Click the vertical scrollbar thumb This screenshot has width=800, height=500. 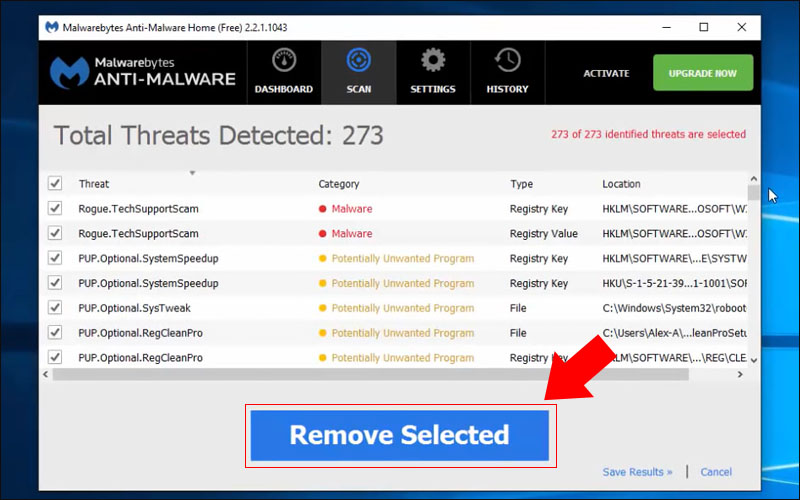[x=754, y=192]
